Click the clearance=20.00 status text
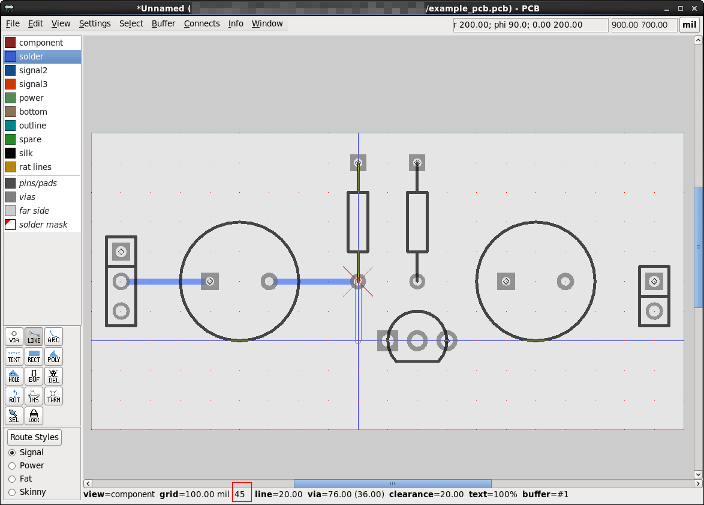The image size is (704, 505). [x=426, y=494]
